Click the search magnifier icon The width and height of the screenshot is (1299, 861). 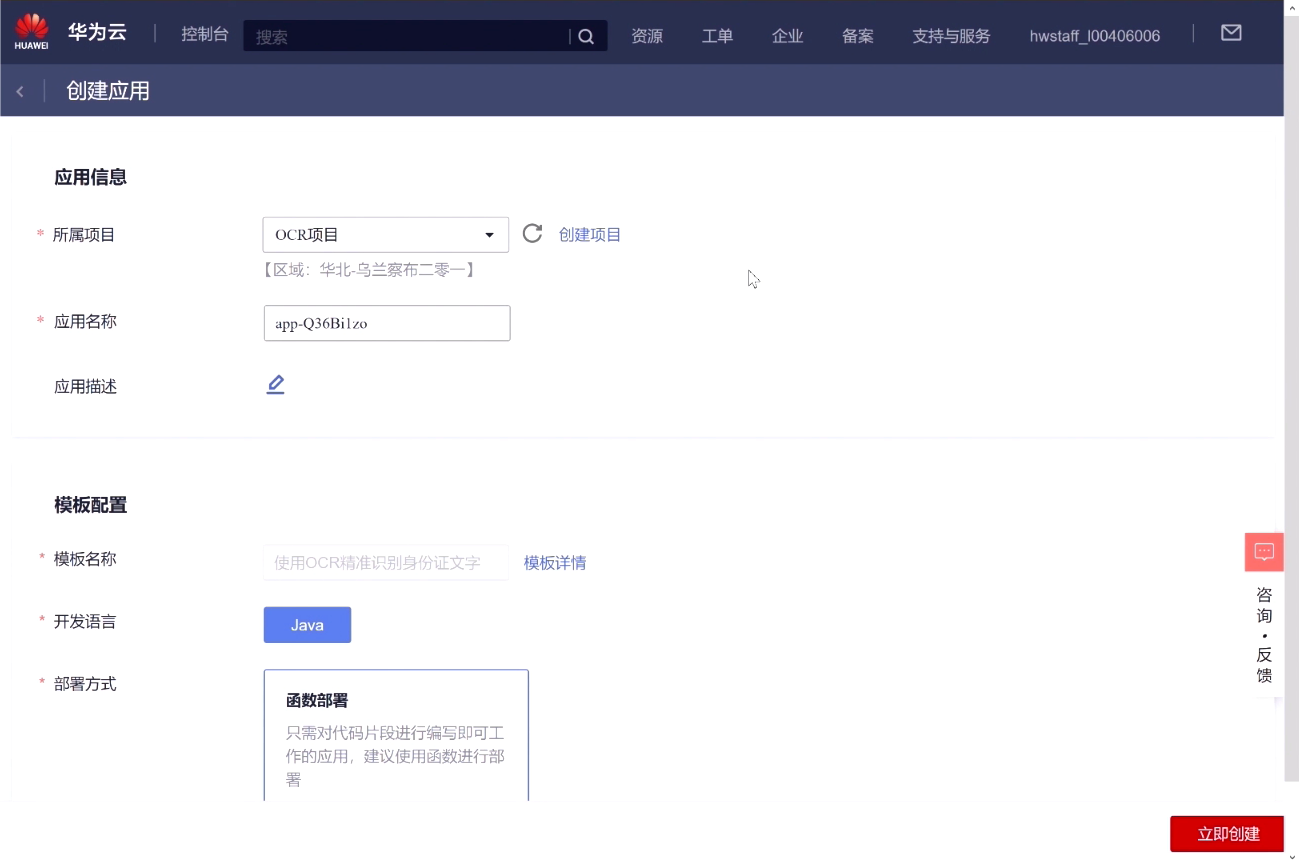click(587, 36)
